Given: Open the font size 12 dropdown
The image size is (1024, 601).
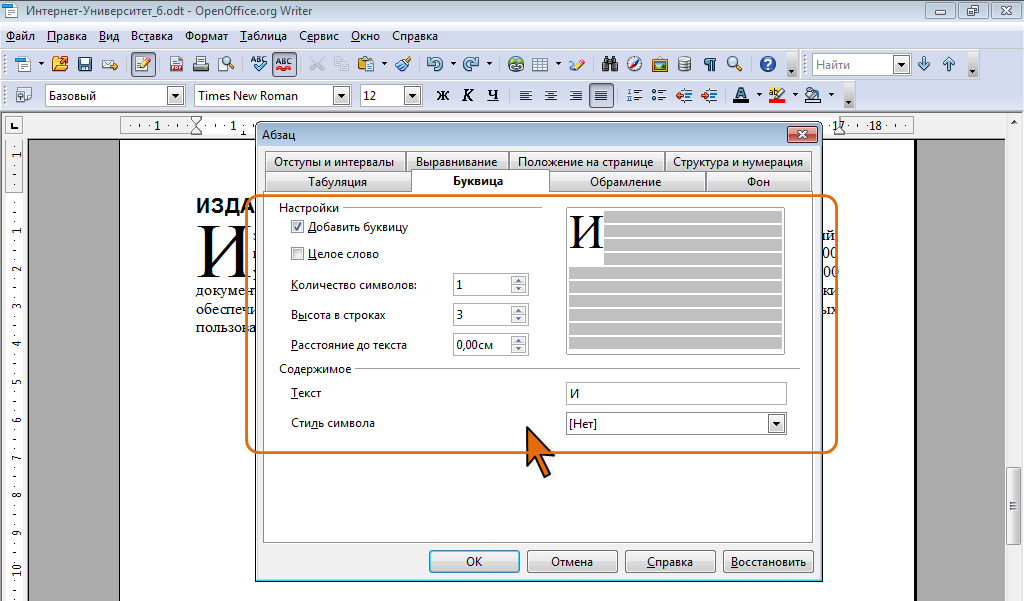Looking at the screenshot, I should [x=412, y=96].
